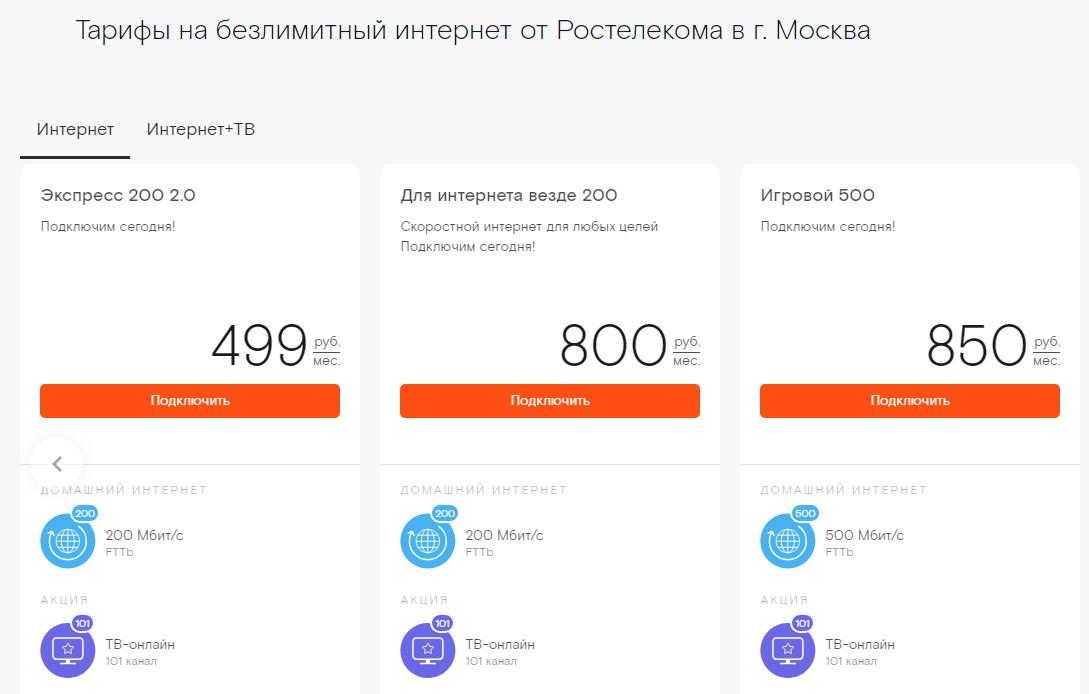Click the 499 руб. price
This screenshot has width=1089, height=694.
pyautogui.click(x=259, y=346)
